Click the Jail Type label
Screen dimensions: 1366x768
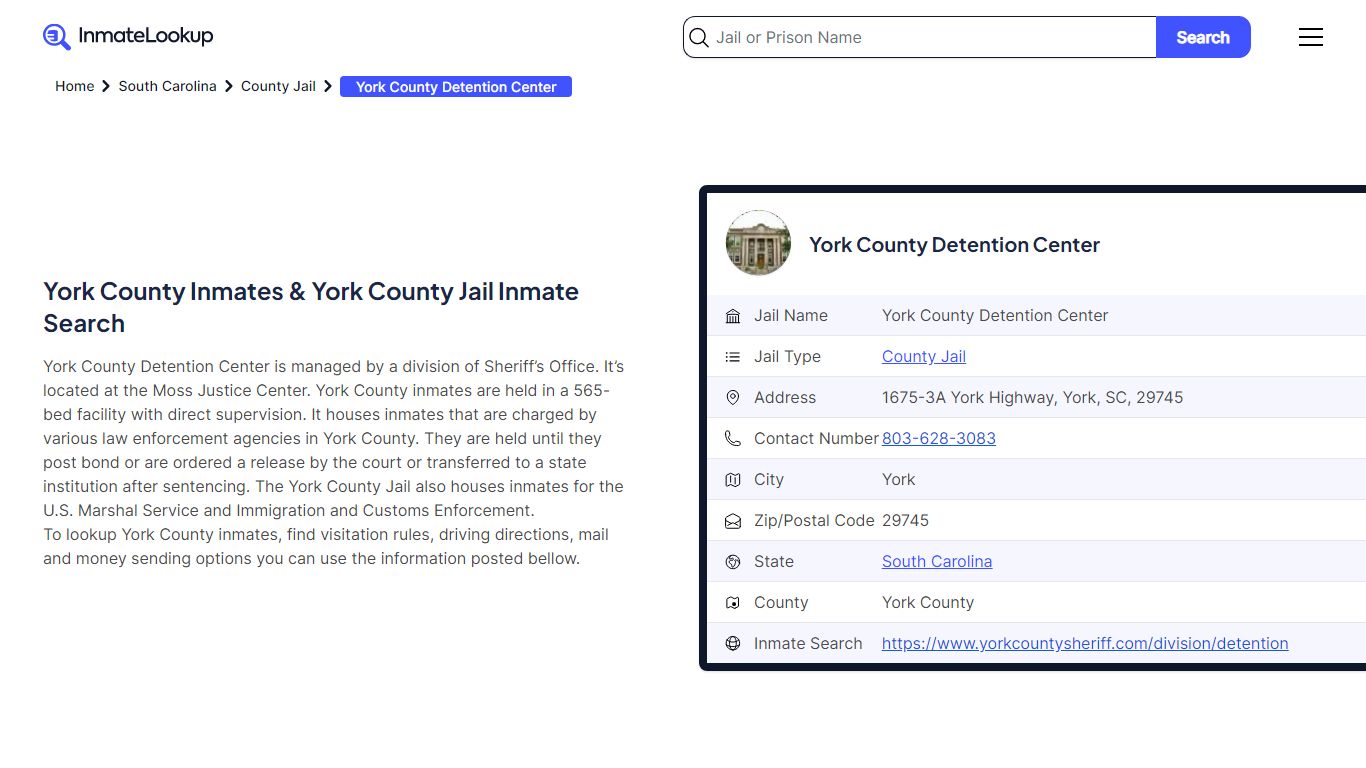pos(787,356)
